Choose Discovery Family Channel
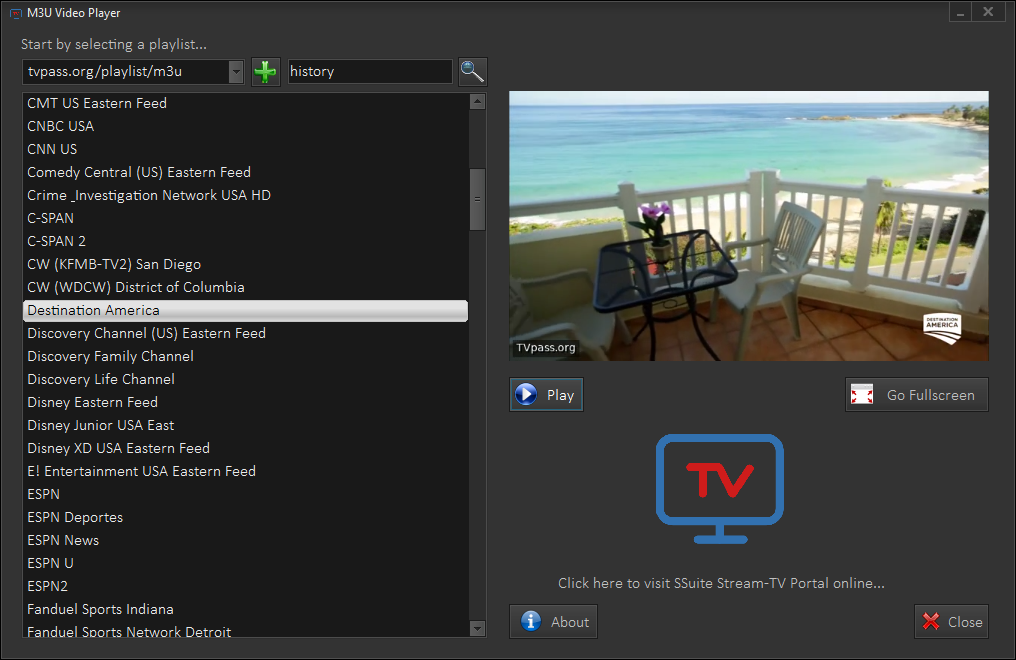Image resolution: width=1016 pixels, height=660 pixels. 110,356
